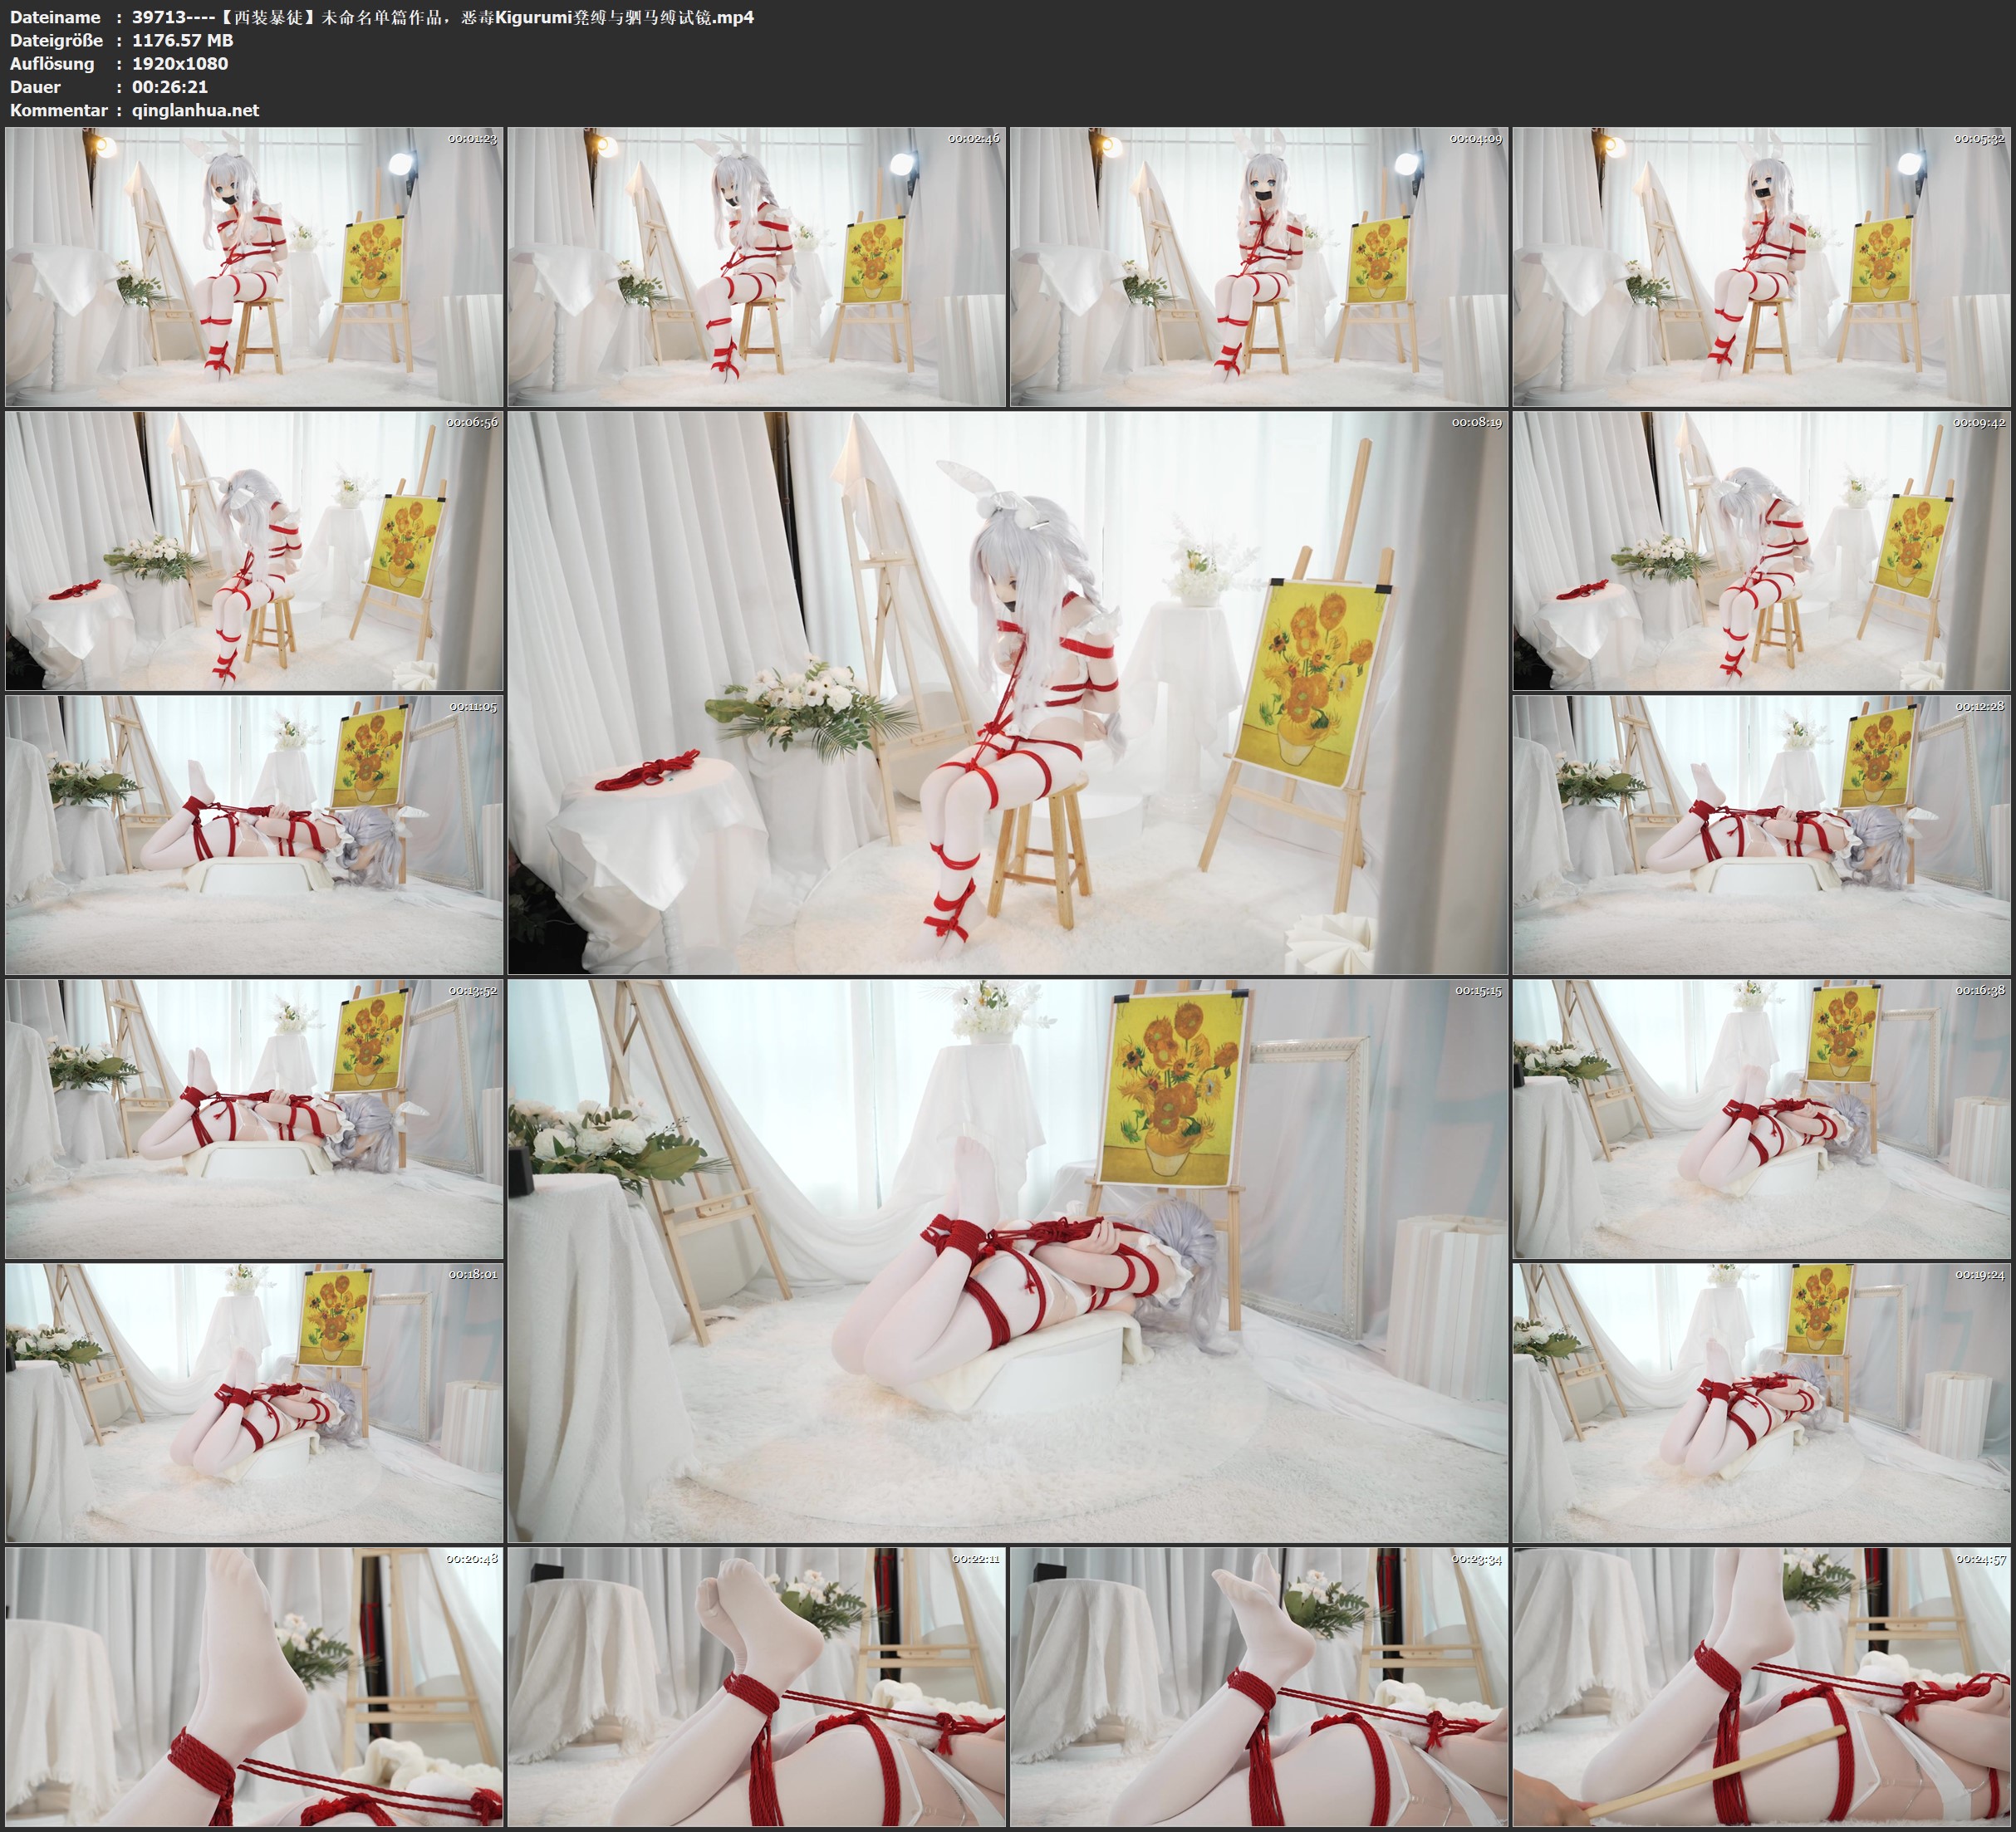
Task: Click the 1920x1080 Auflösung value
Action: coord(180,64)
